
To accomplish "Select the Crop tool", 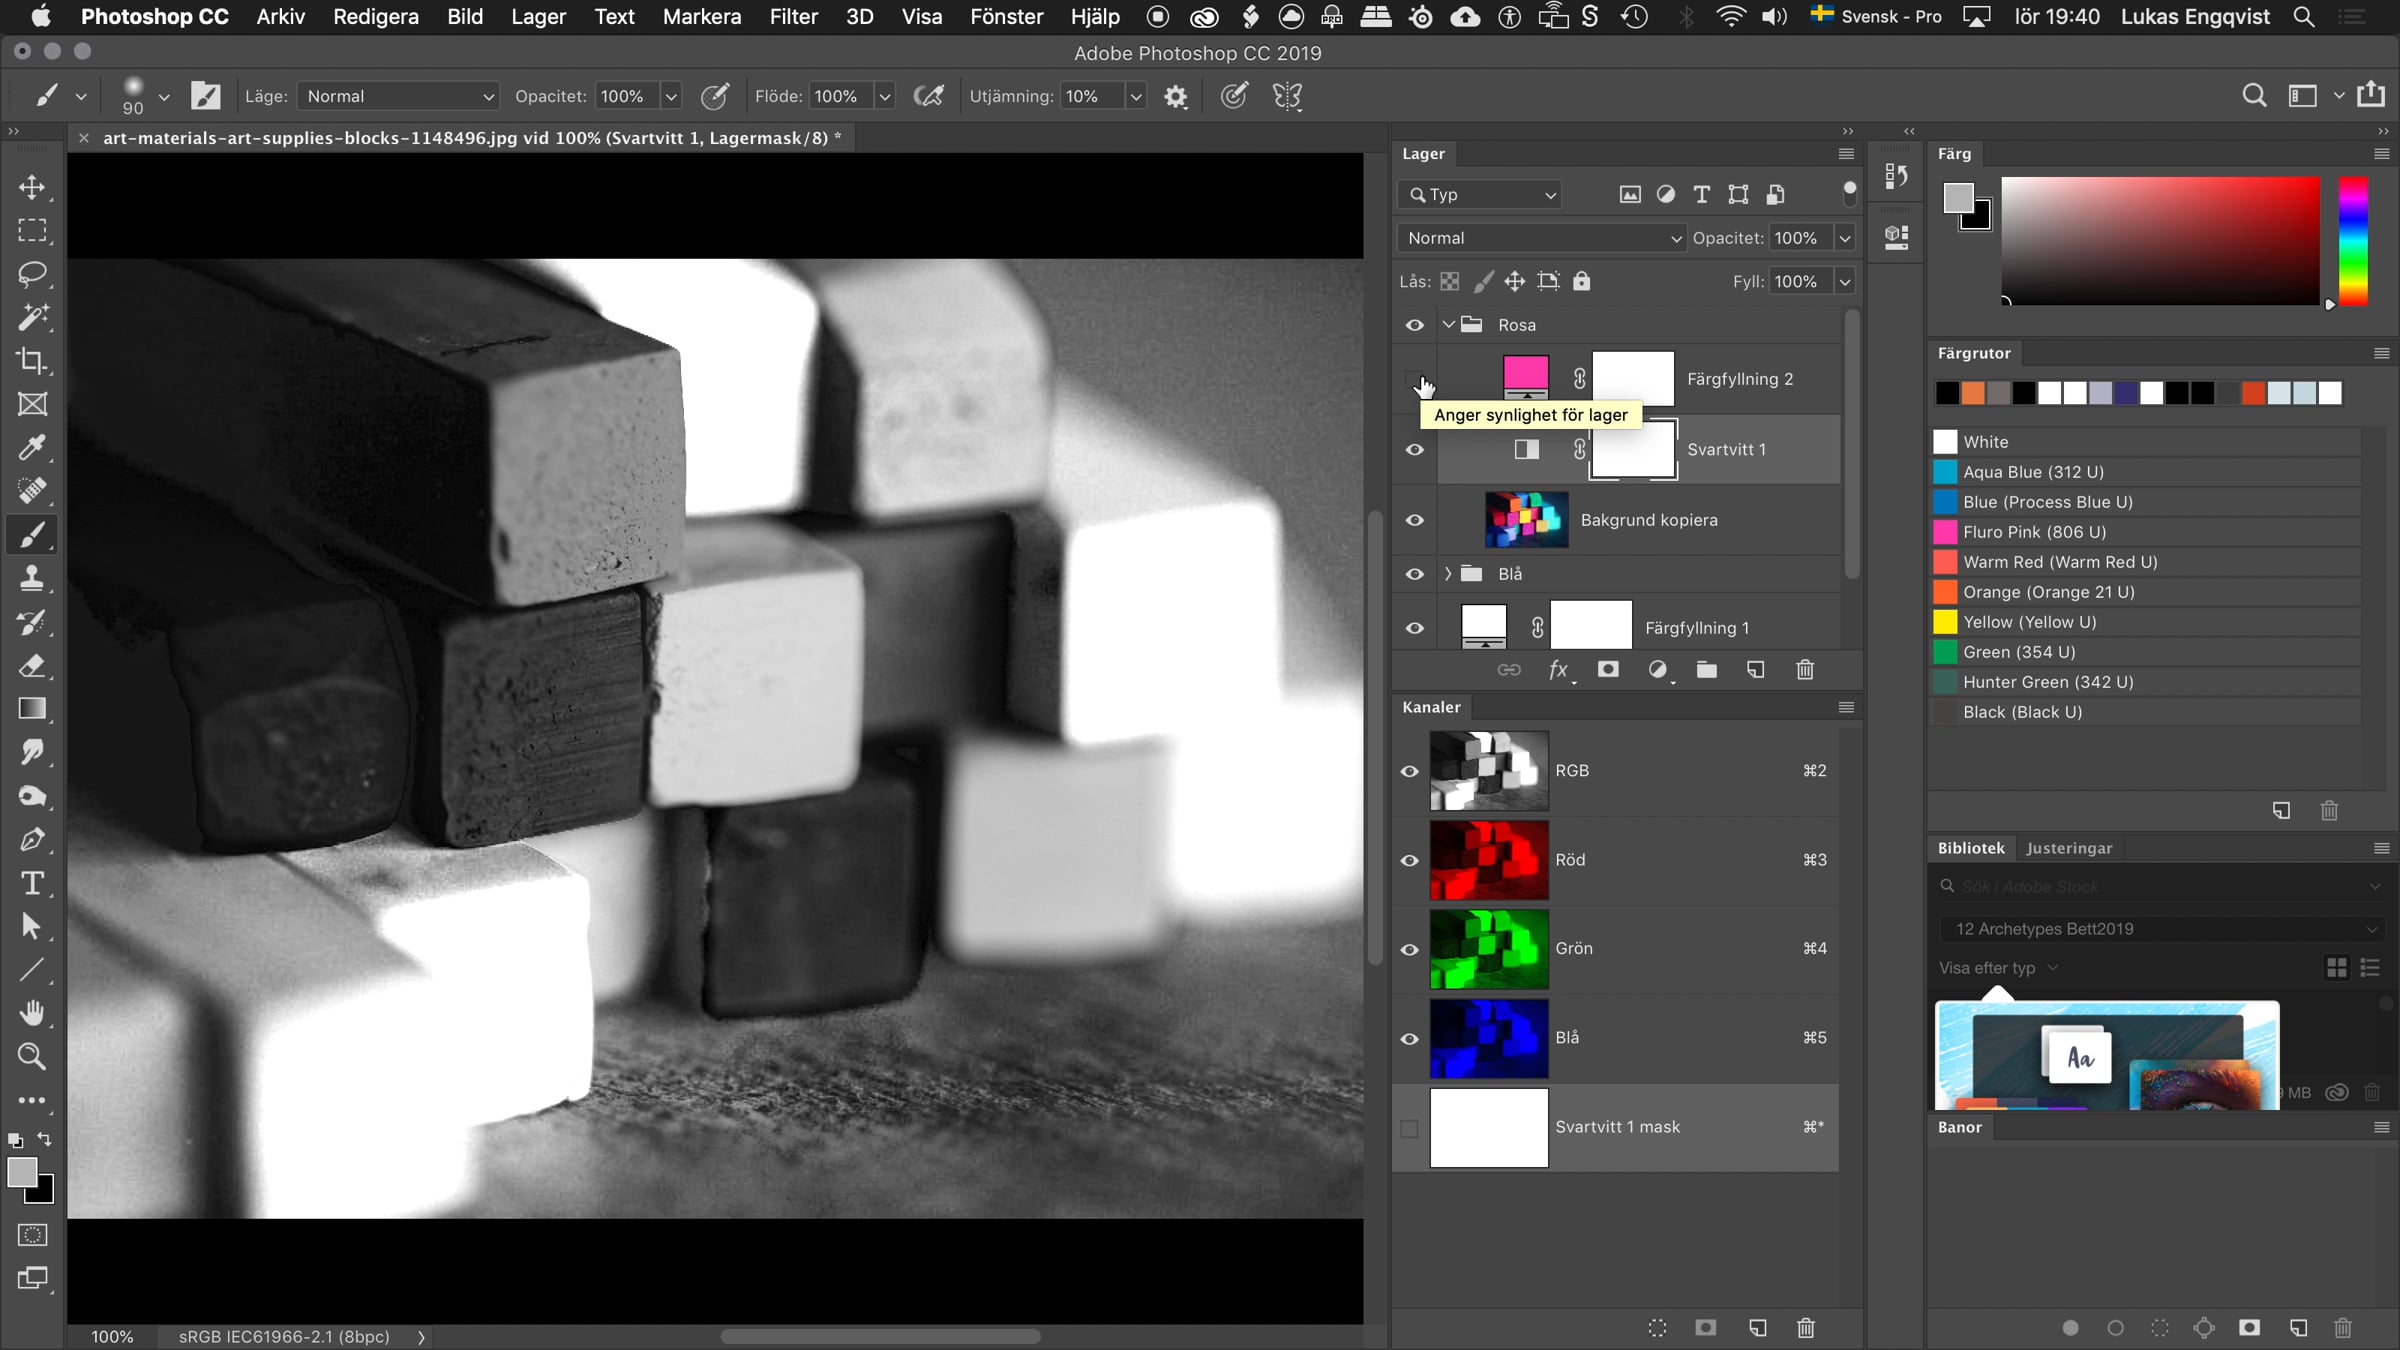I will (32, 360).
